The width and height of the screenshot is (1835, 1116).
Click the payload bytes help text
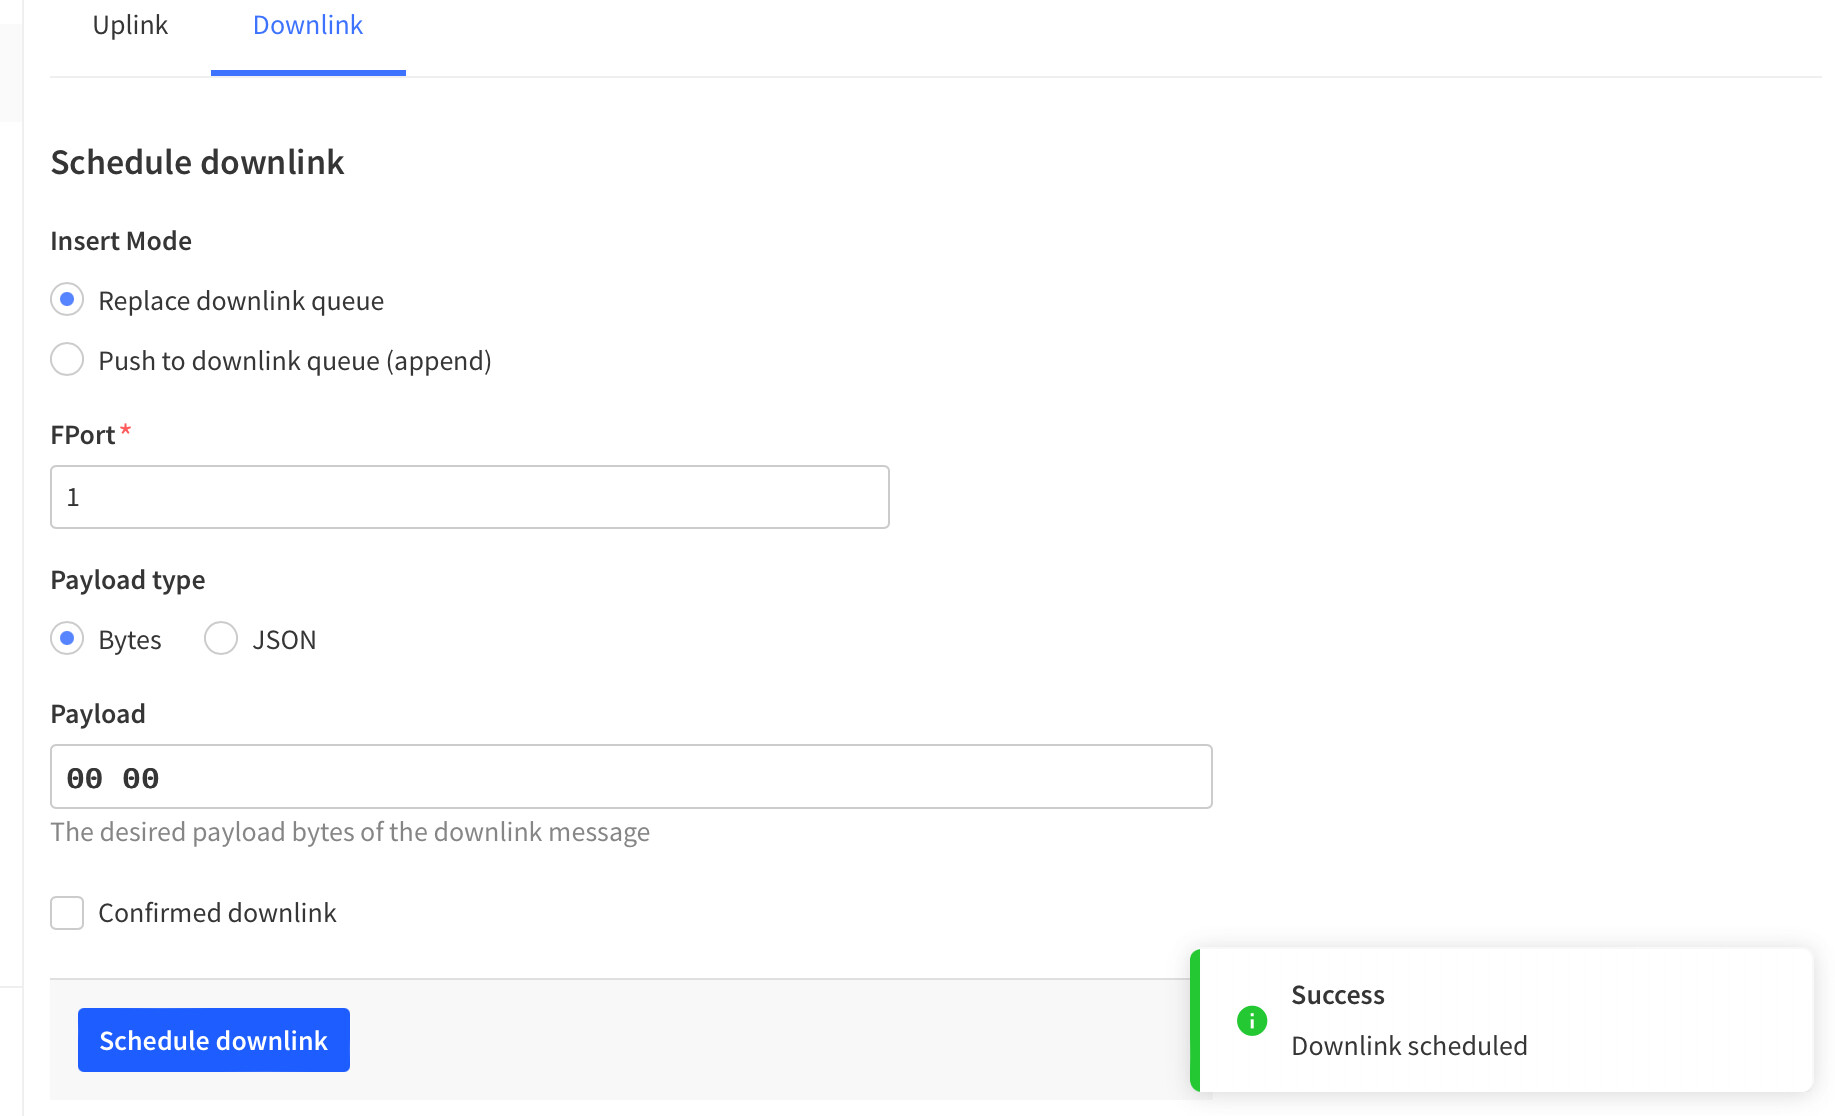point(350,832)
